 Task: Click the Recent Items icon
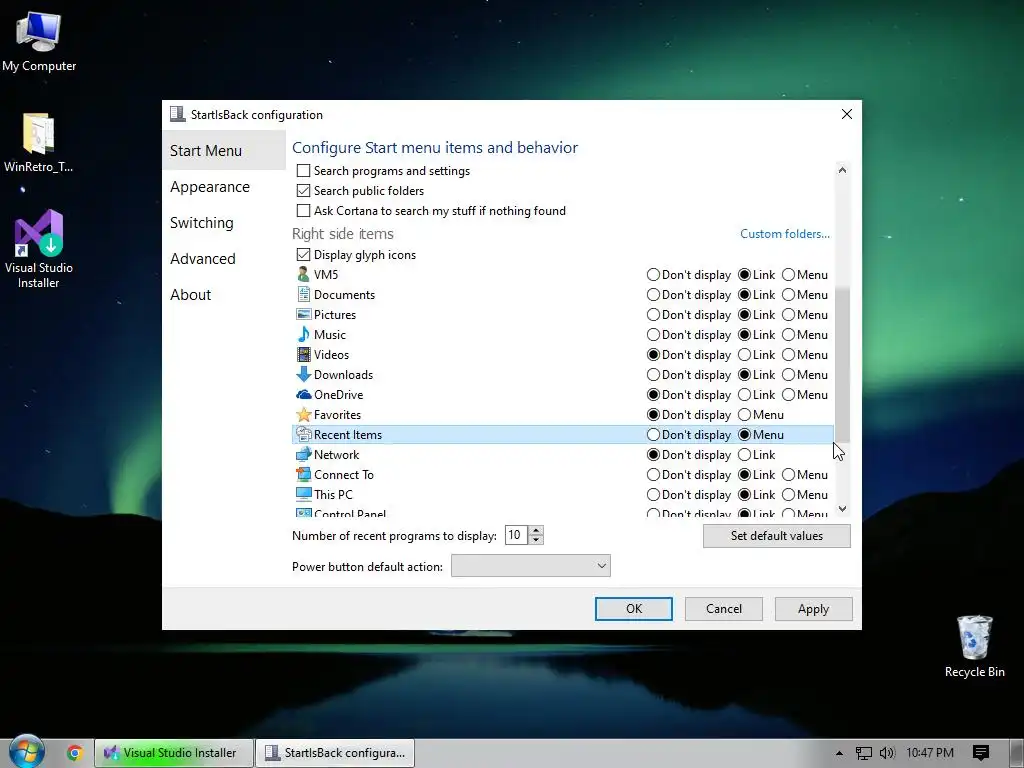click(303, 434)
